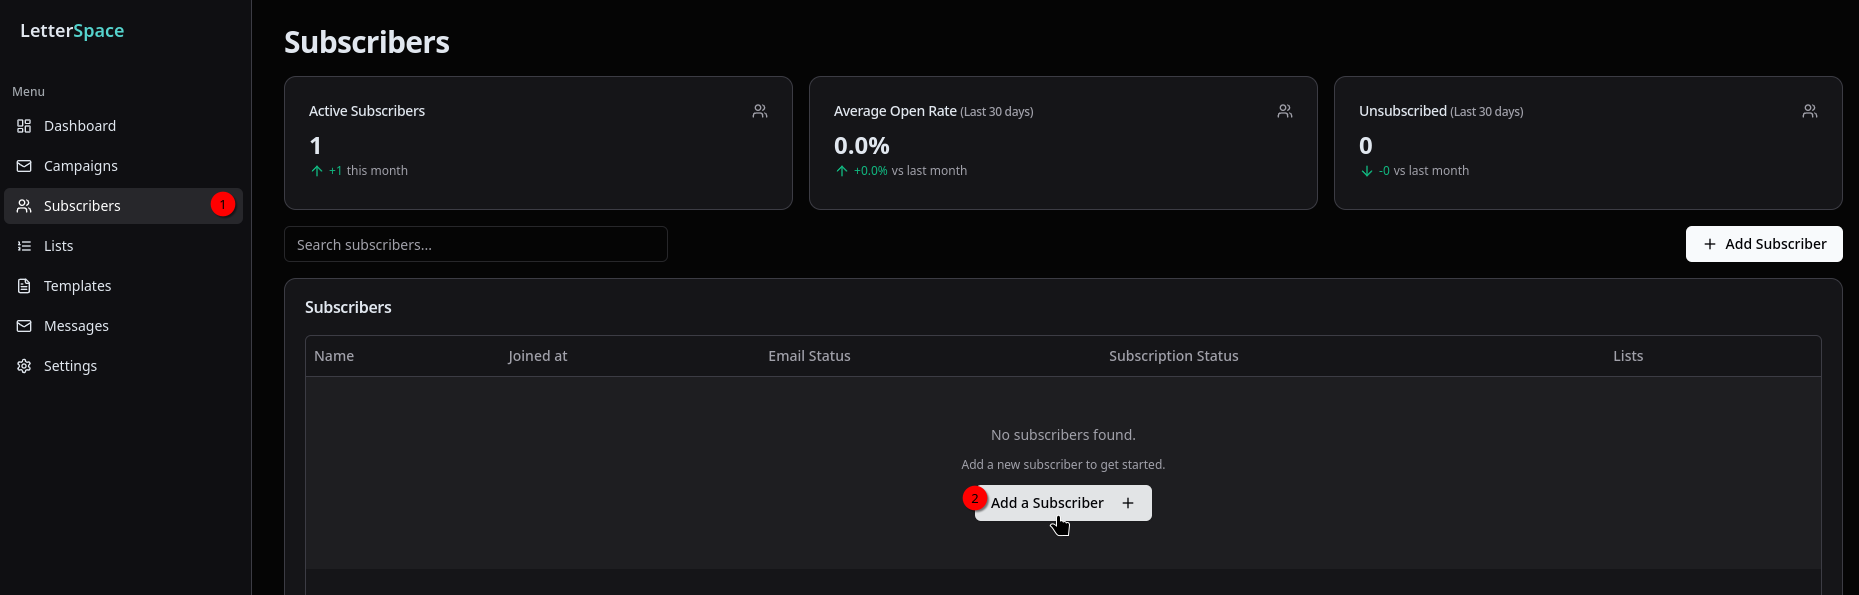This screenshot has height=595, width=1859.
Task: Click the Dashboard grid icon in sidebar
Action: [24, 126]
